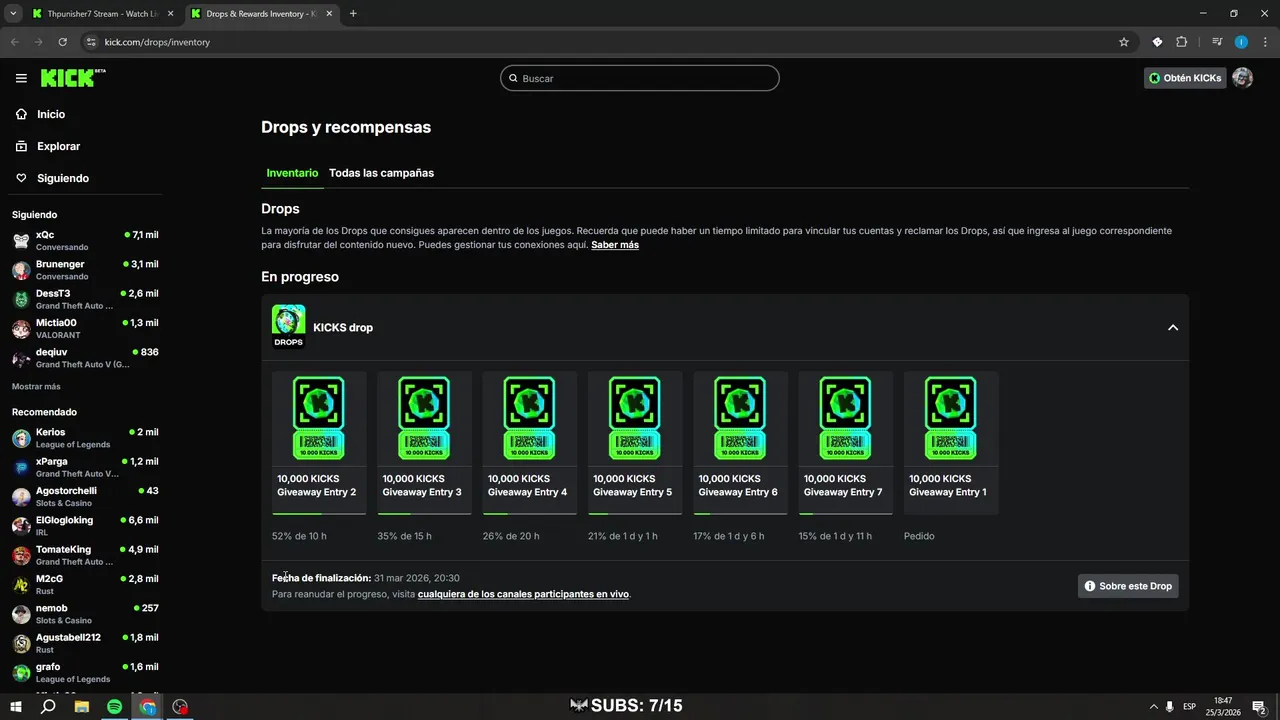Open Explorar in the sidebar
Viewport: 1280px width, 720px height.
58,146
